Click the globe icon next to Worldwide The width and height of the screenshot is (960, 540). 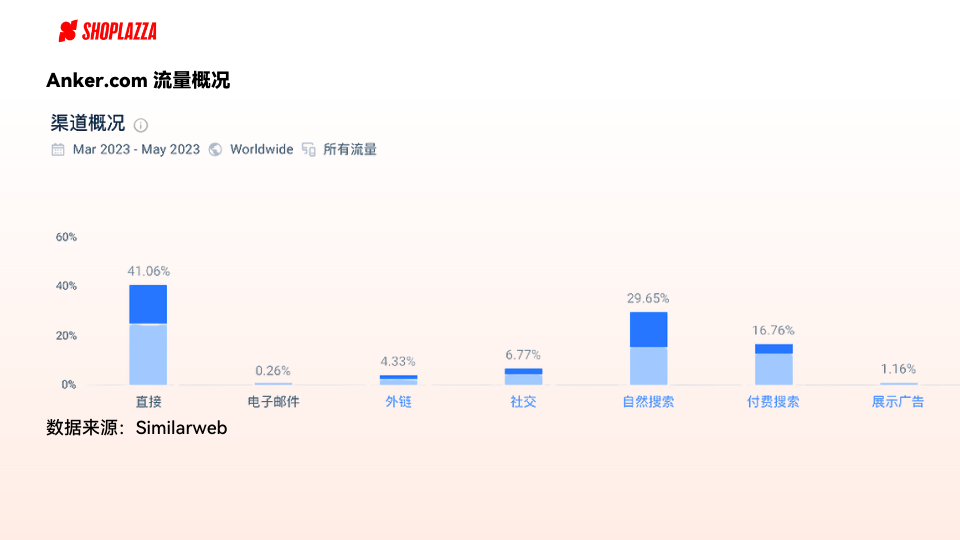pyautogui.click(x=215, y=150)
